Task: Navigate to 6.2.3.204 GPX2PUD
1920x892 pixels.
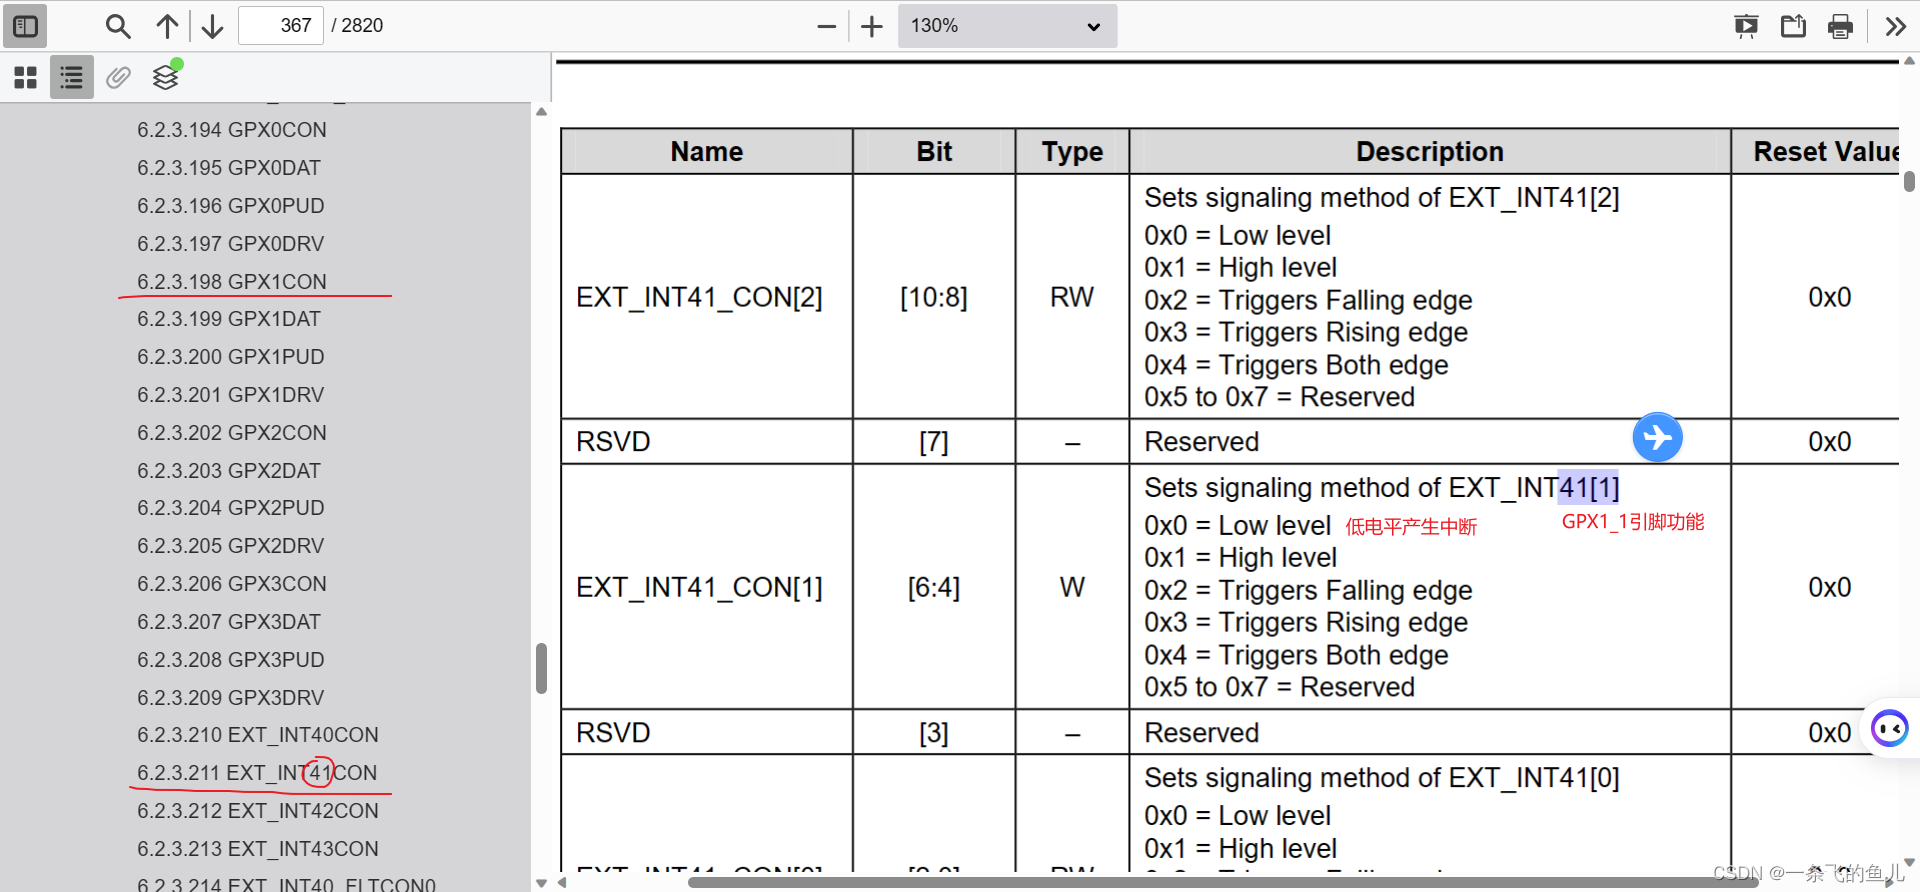Action: click(231, 508)
